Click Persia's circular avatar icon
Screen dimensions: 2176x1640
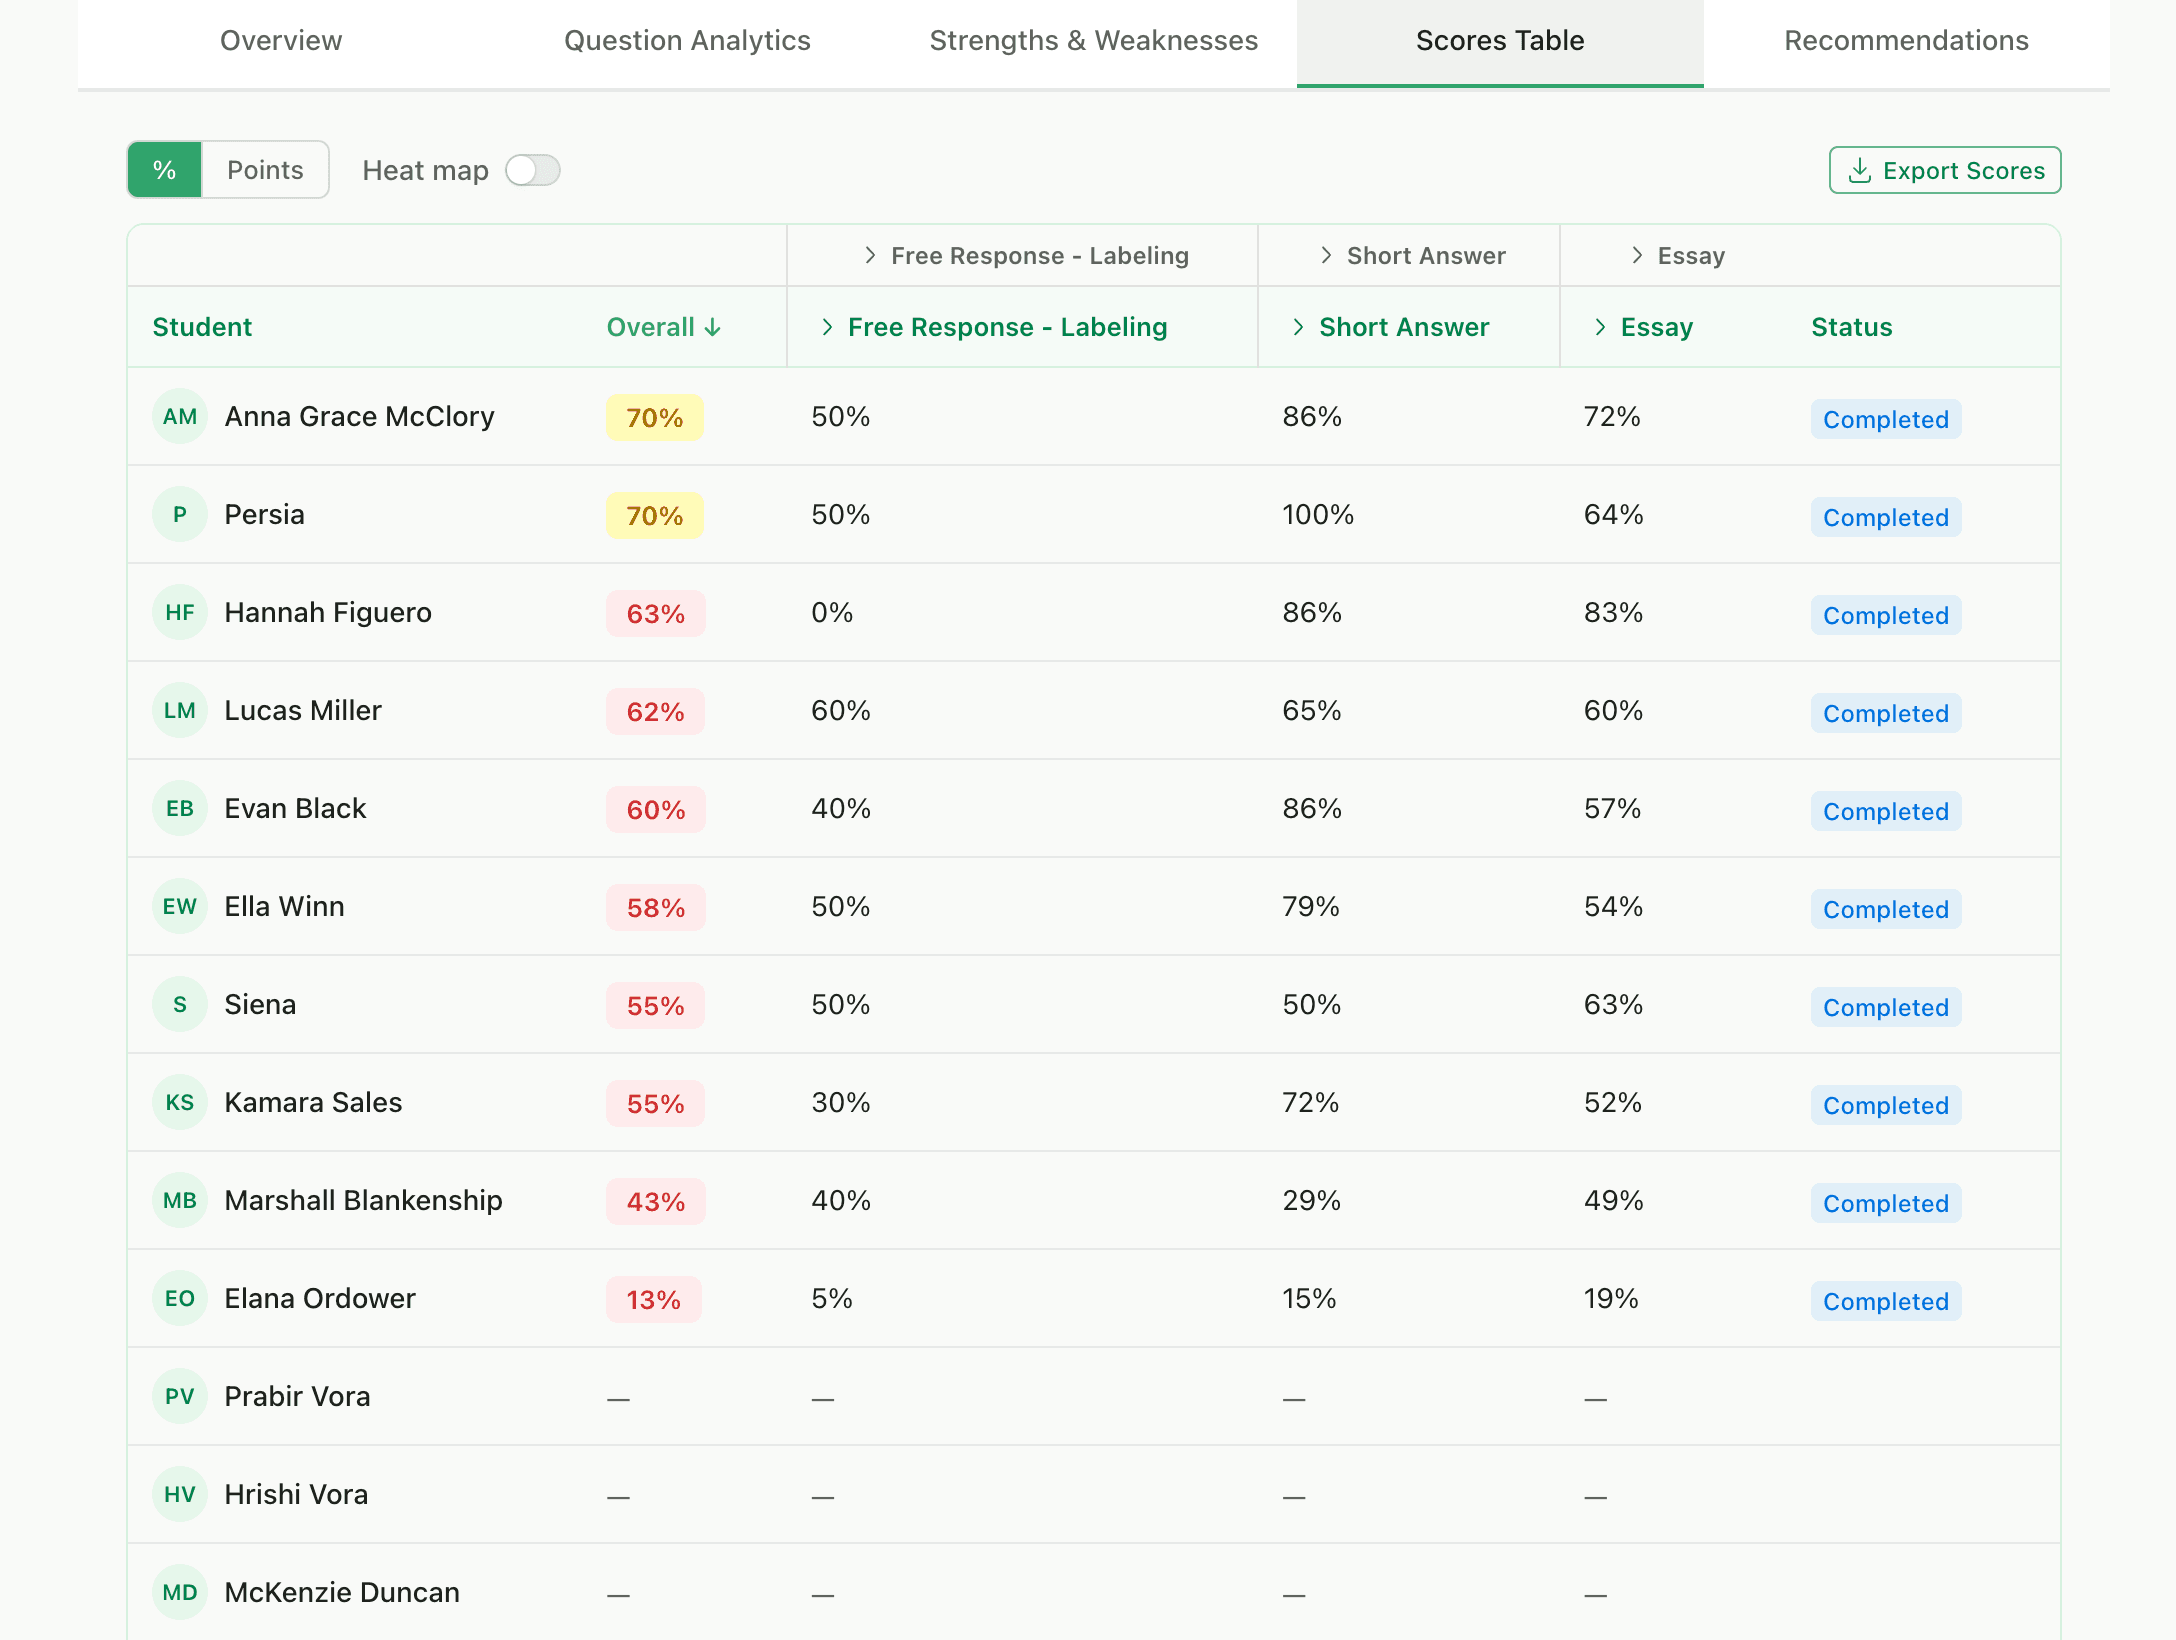coord(180,514)
